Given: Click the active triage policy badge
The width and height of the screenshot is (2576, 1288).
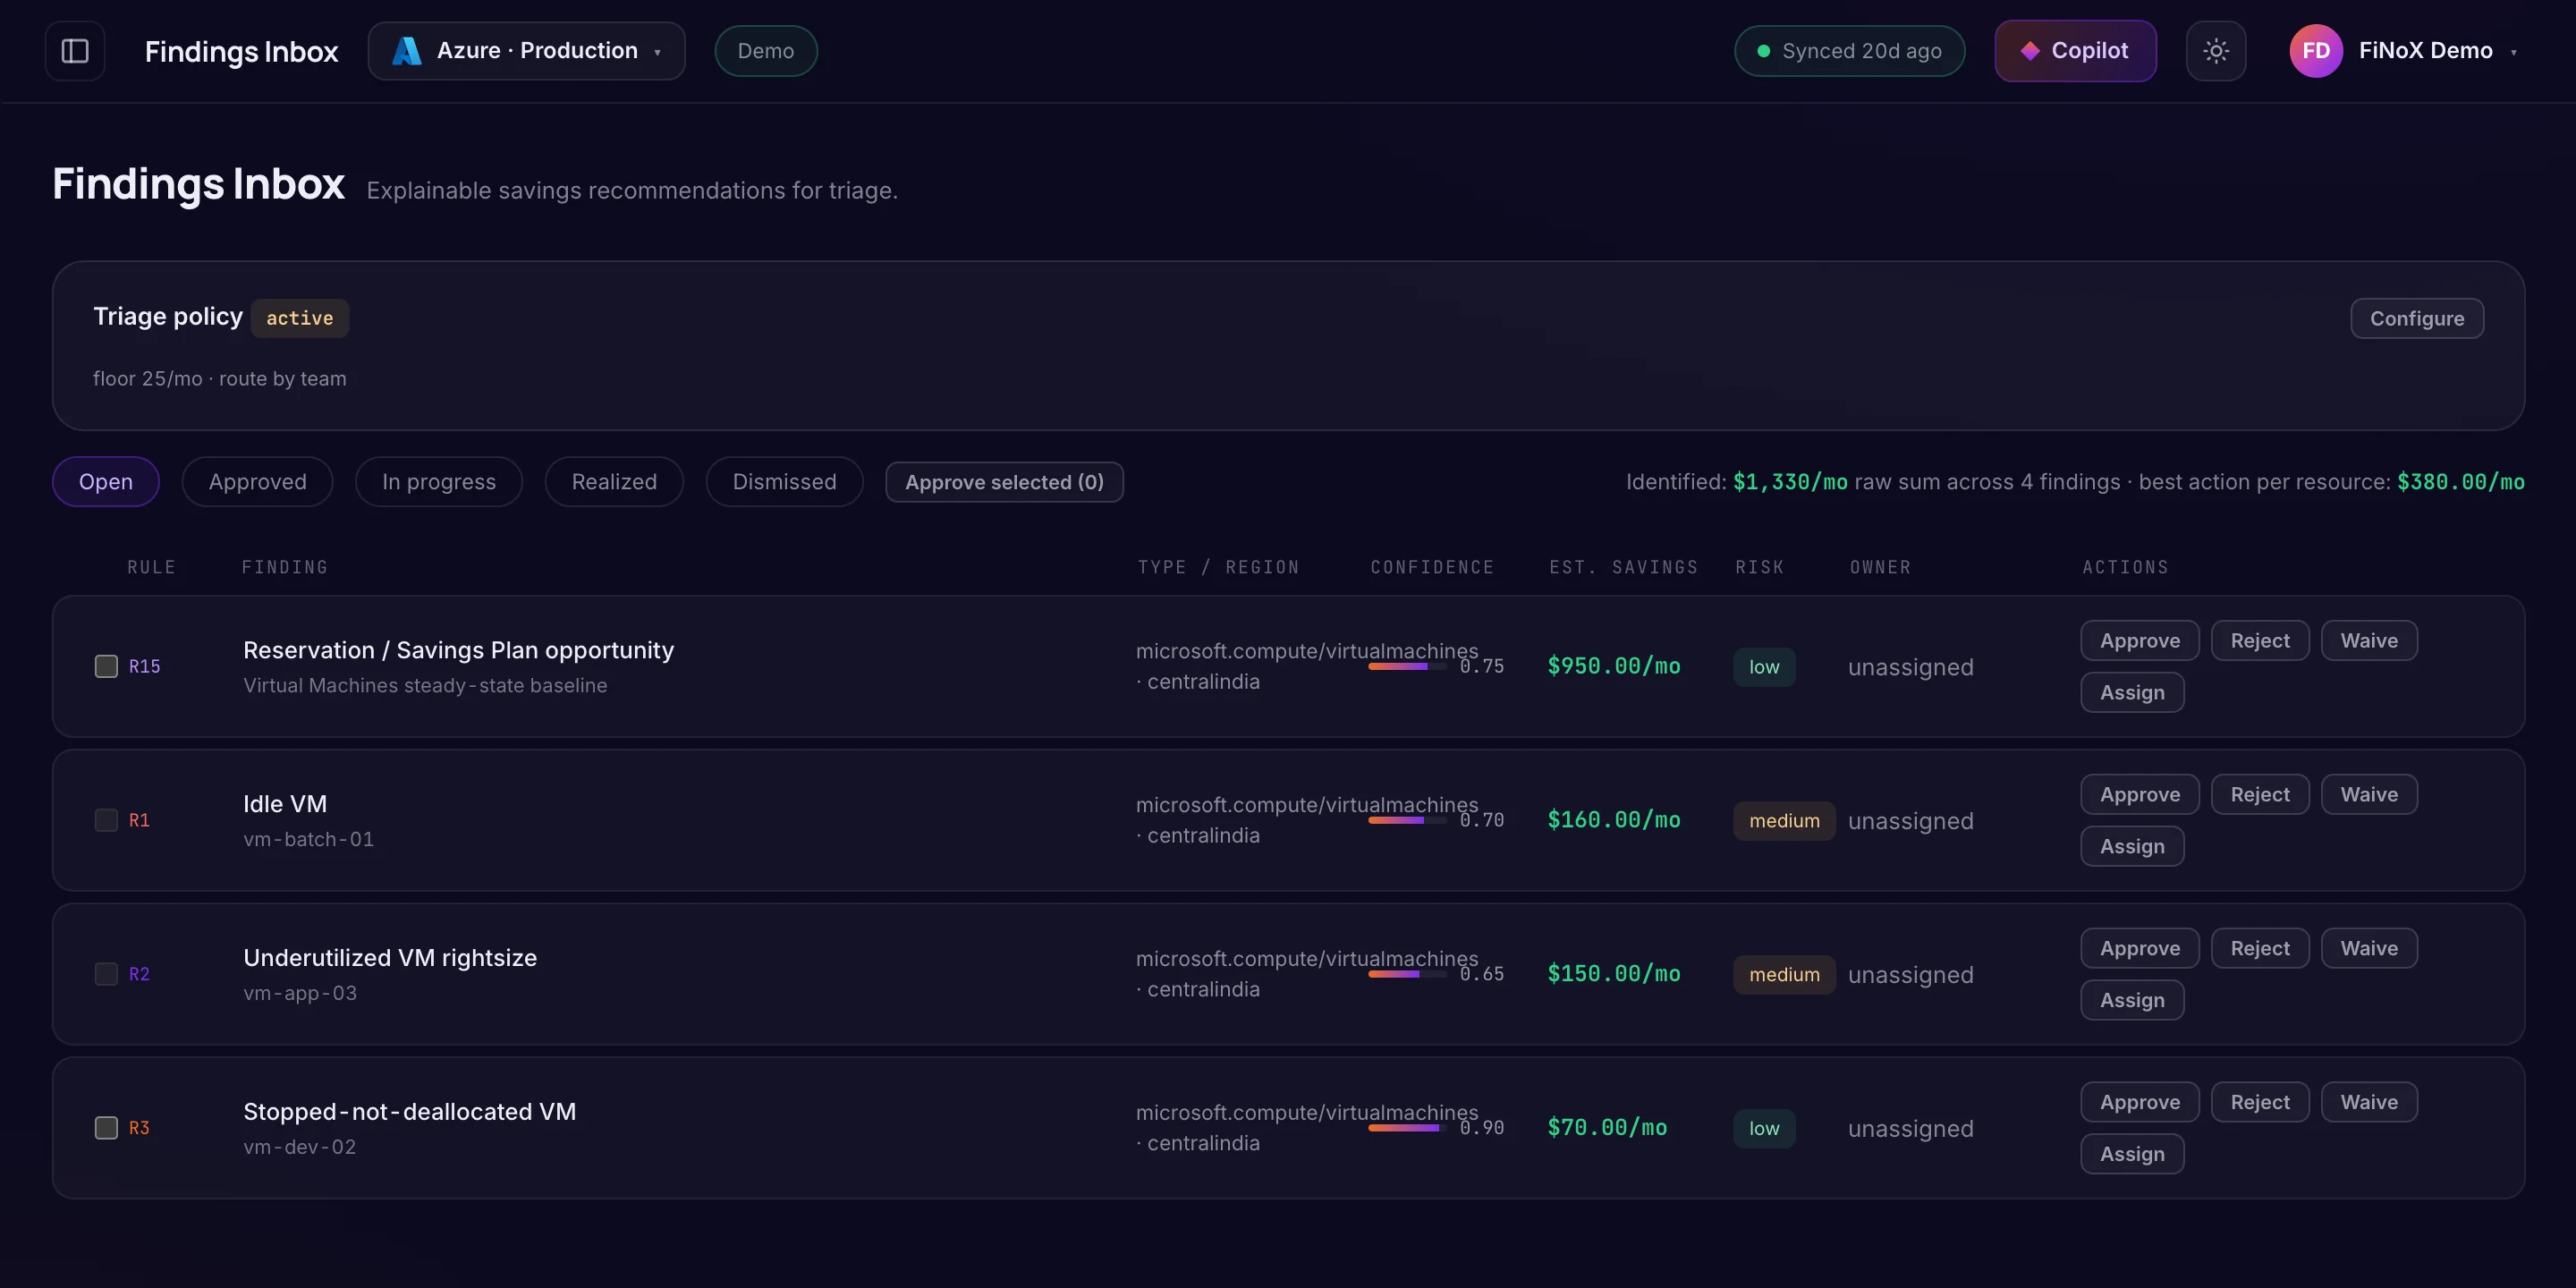Looking at the screenshot, I should point(300,319).
